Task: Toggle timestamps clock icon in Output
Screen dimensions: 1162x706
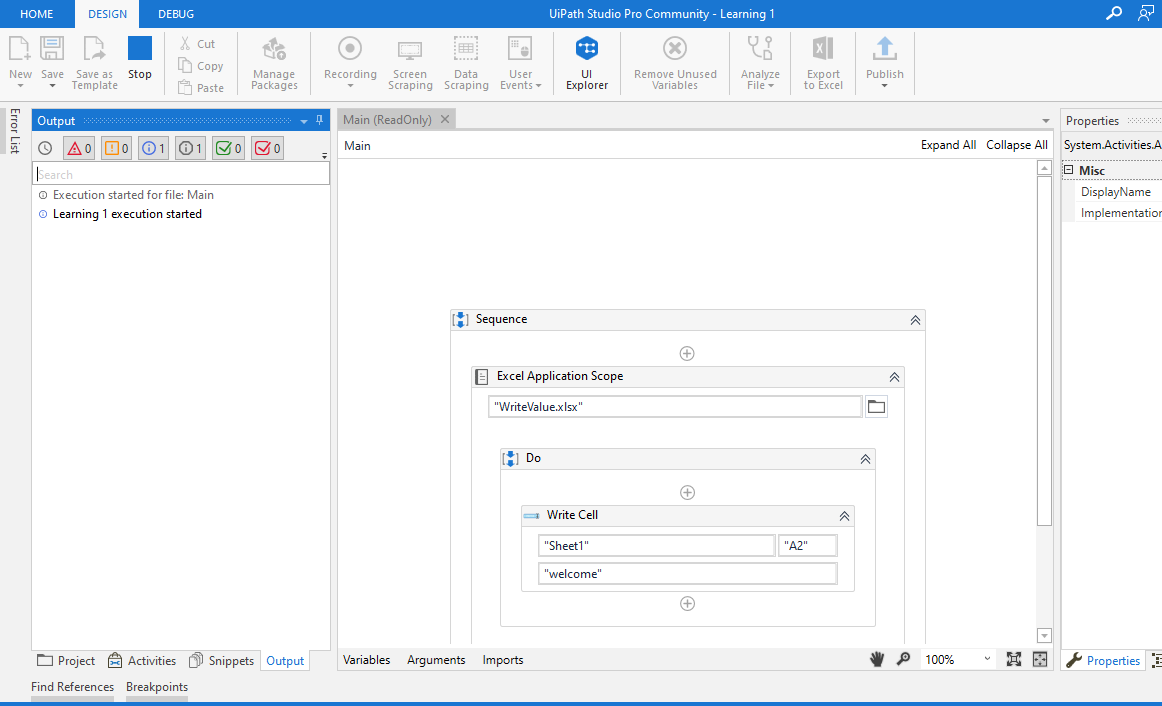Action: click(45, 148)
